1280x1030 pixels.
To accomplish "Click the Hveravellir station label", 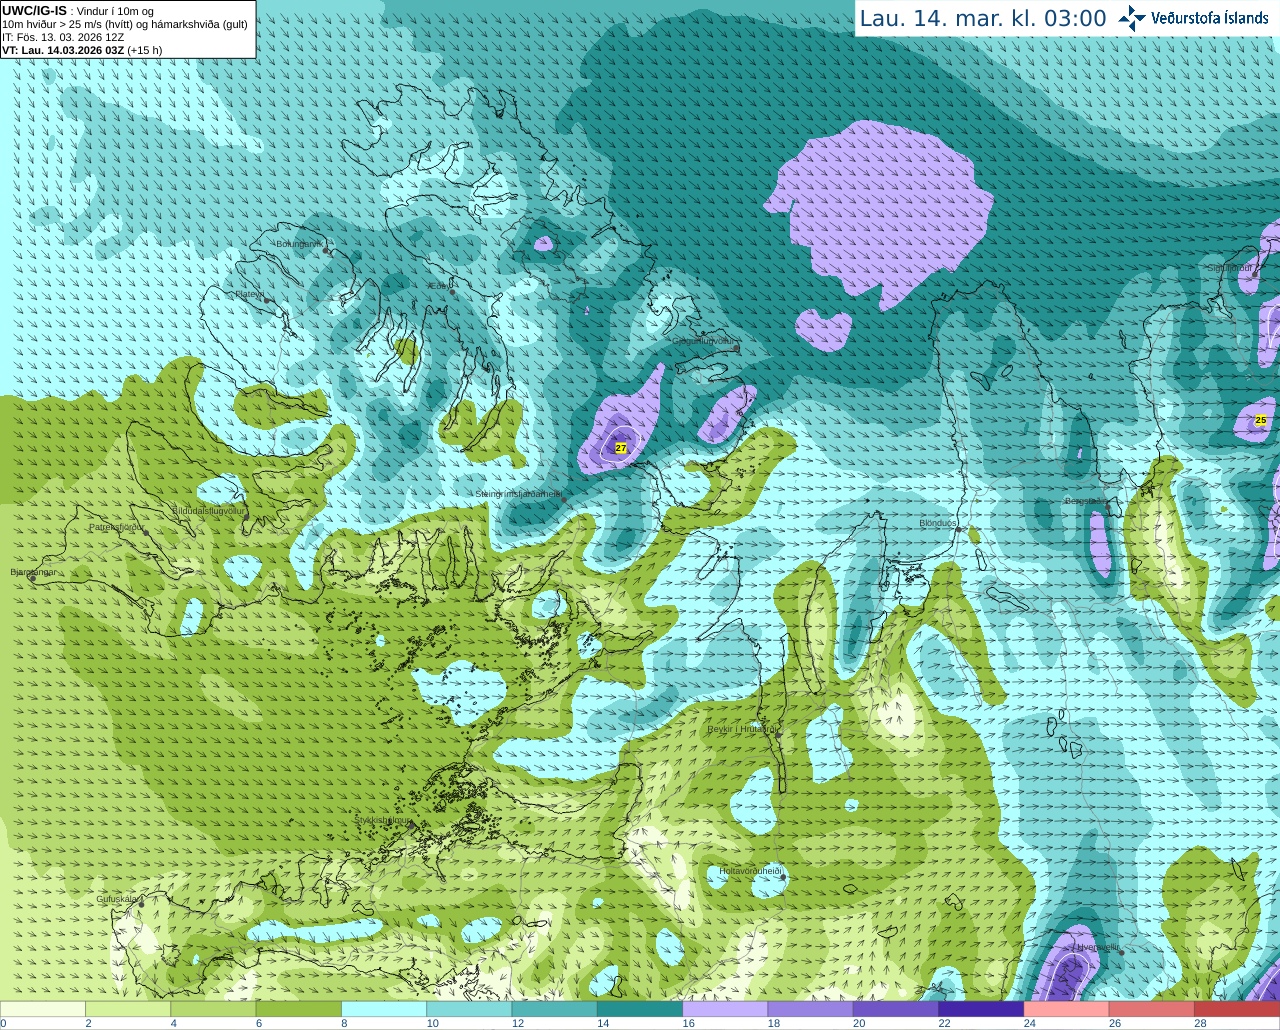I will (1098, 947).
